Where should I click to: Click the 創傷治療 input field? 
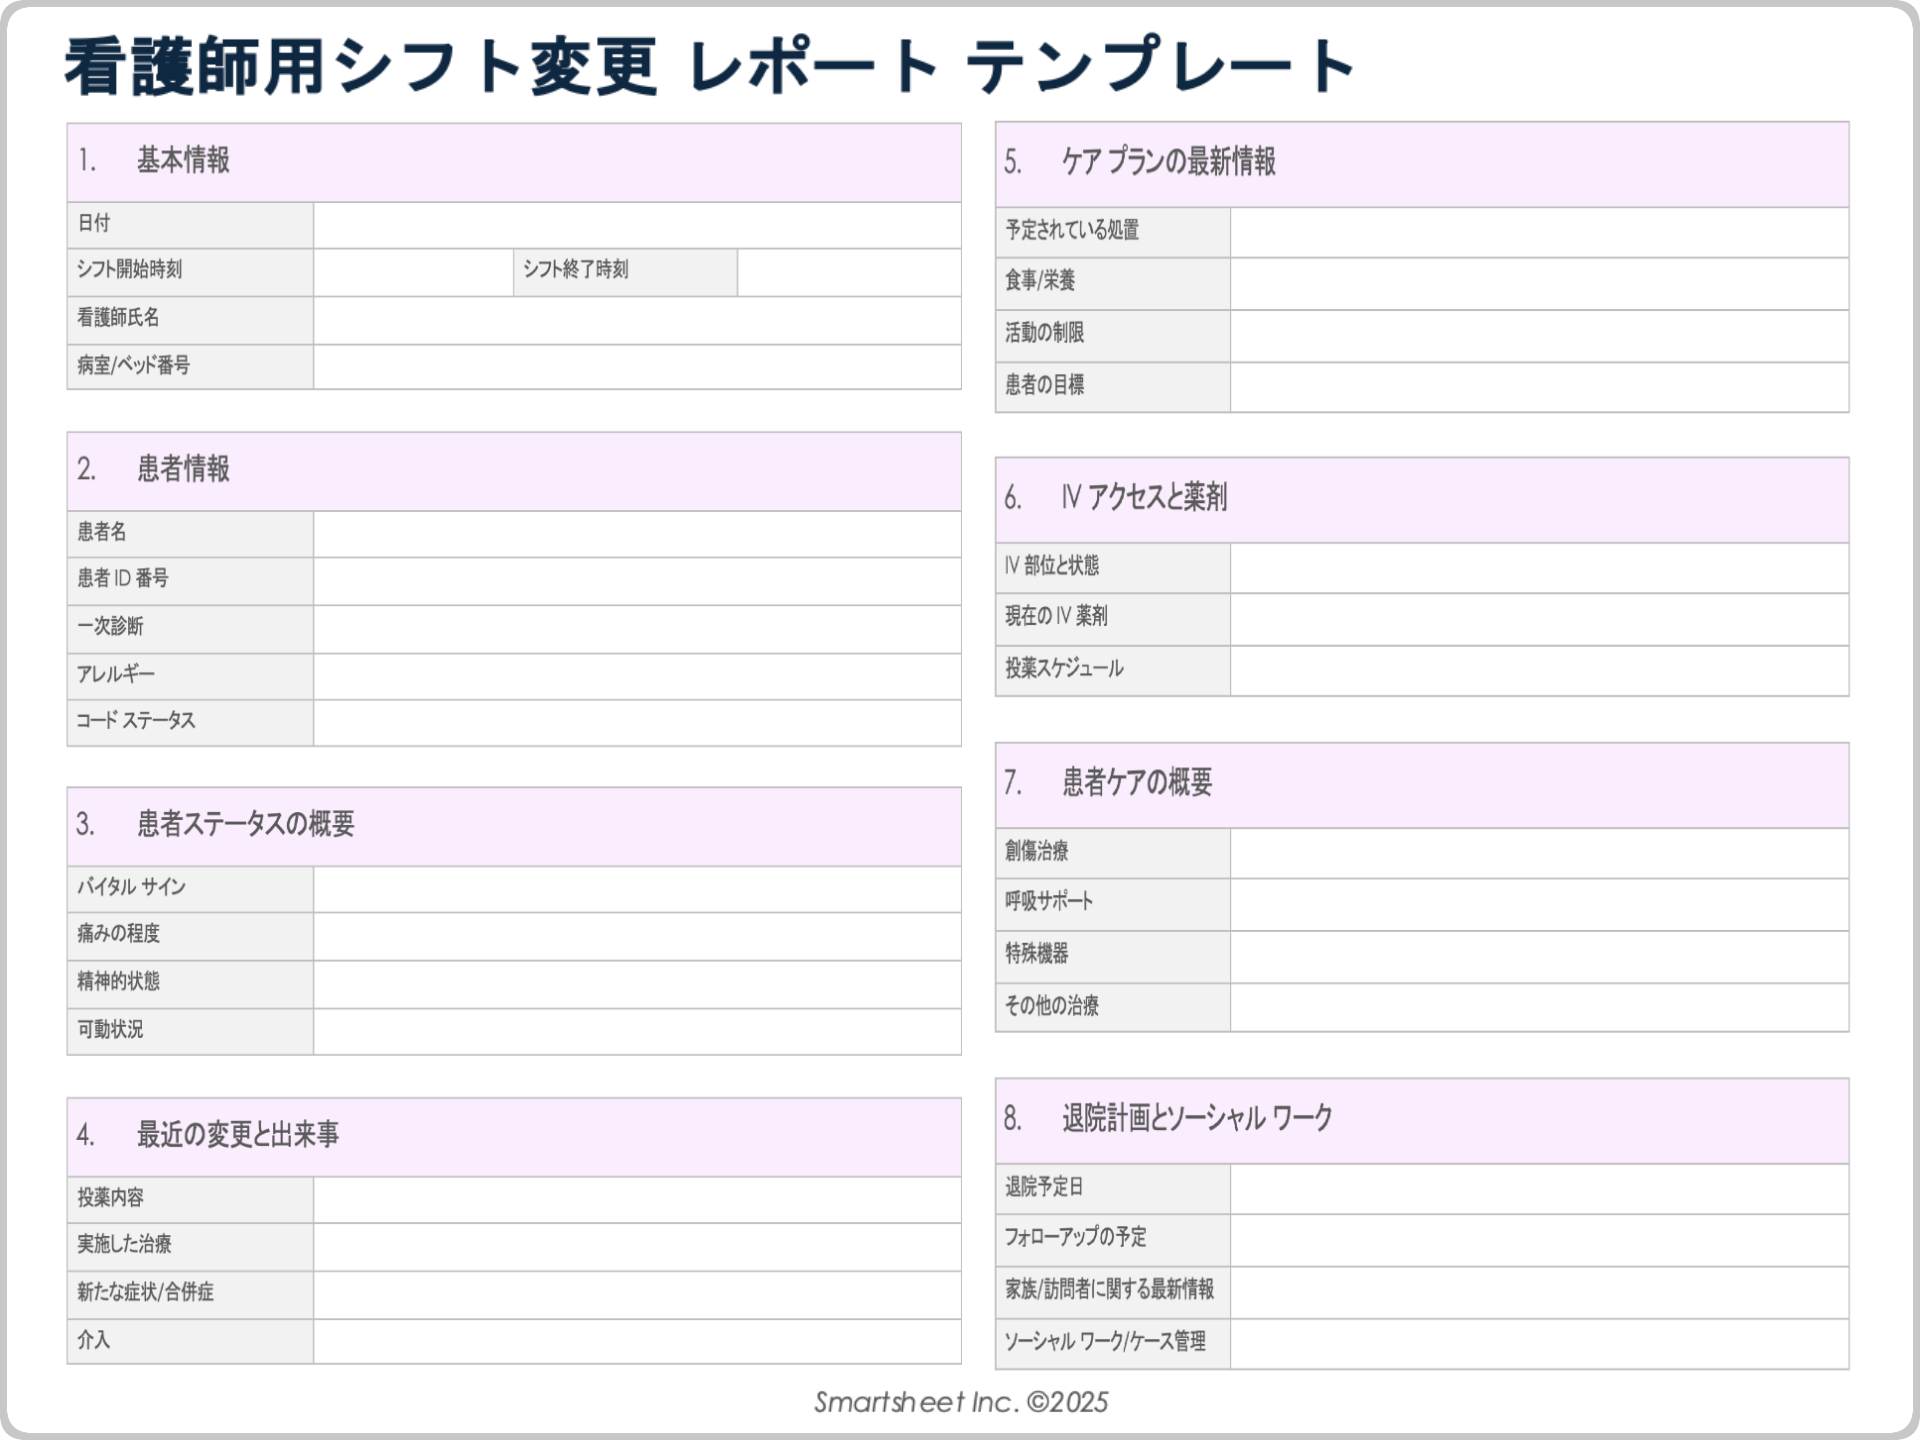coord(1540,852)
